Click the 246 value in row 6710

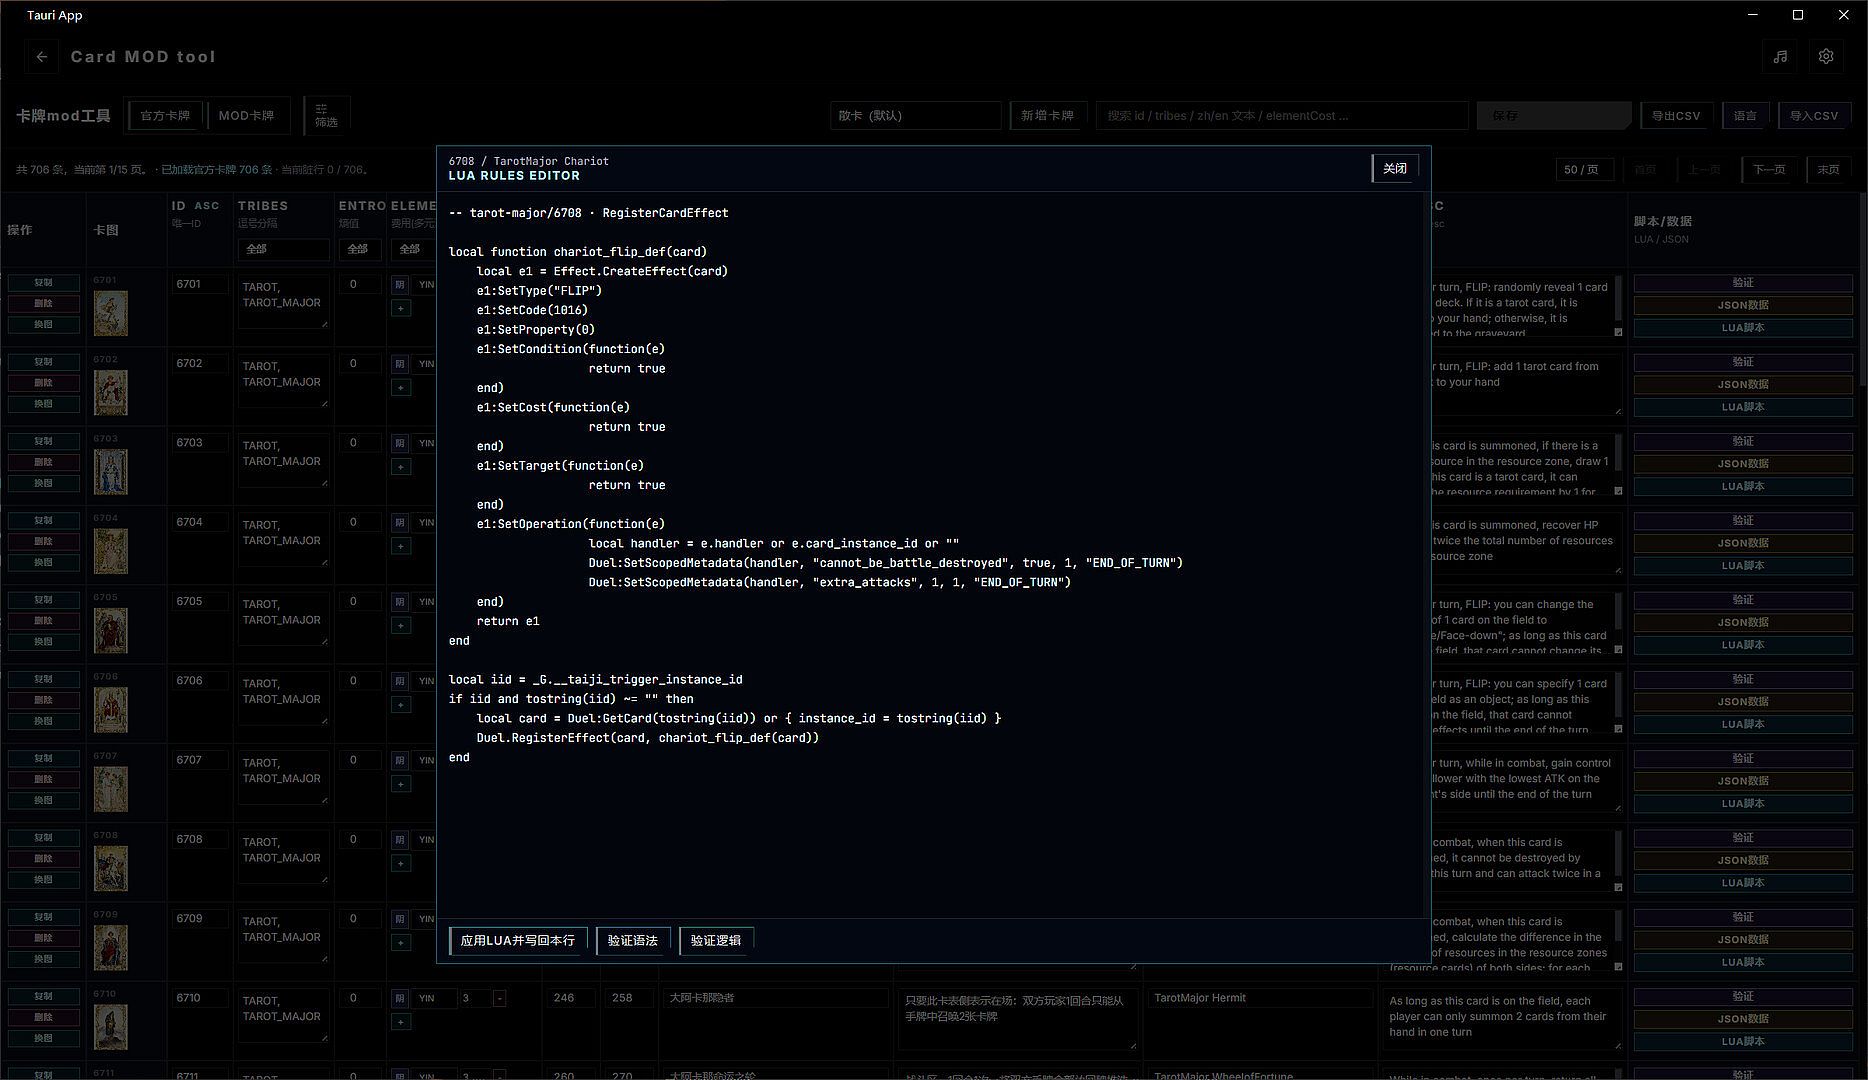tap(570, 998)
